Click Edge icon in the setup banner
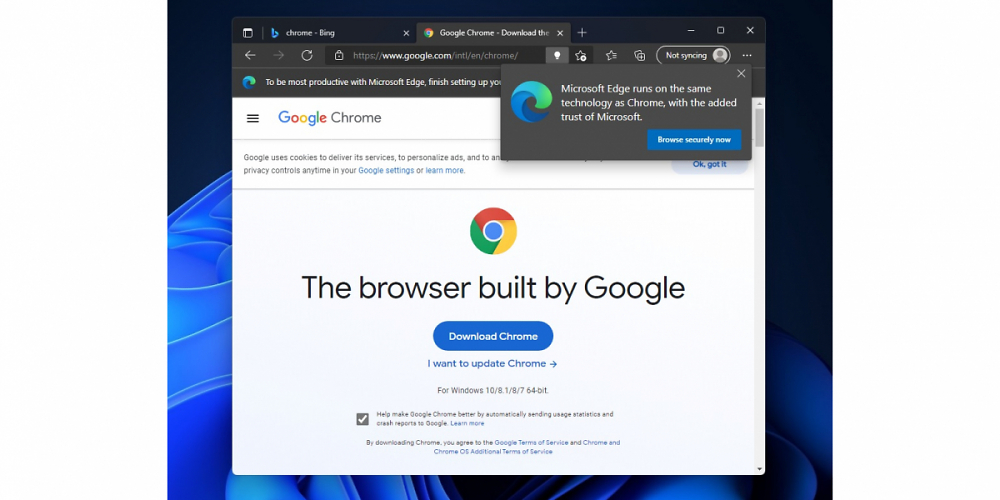The image size is (1000, 500). point(249,82)
